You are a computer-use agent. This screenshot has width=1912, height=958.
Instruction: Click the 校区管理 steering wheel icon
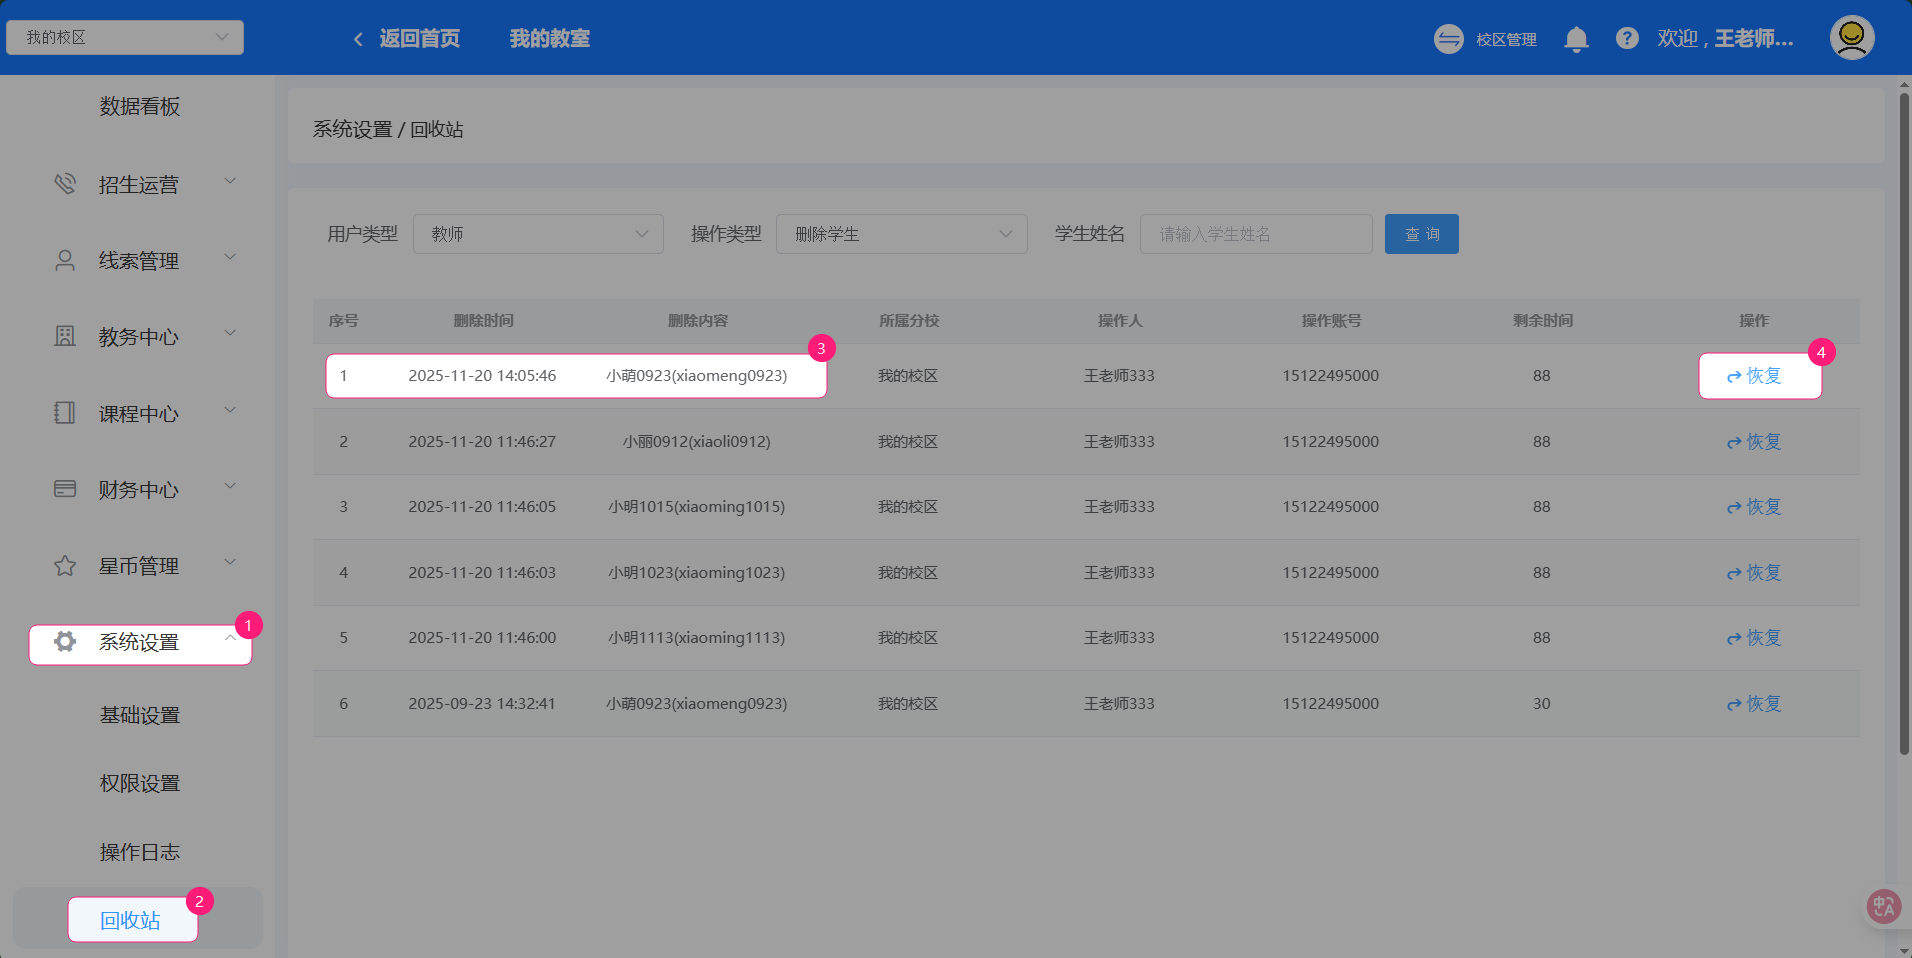click(1448, 38)
